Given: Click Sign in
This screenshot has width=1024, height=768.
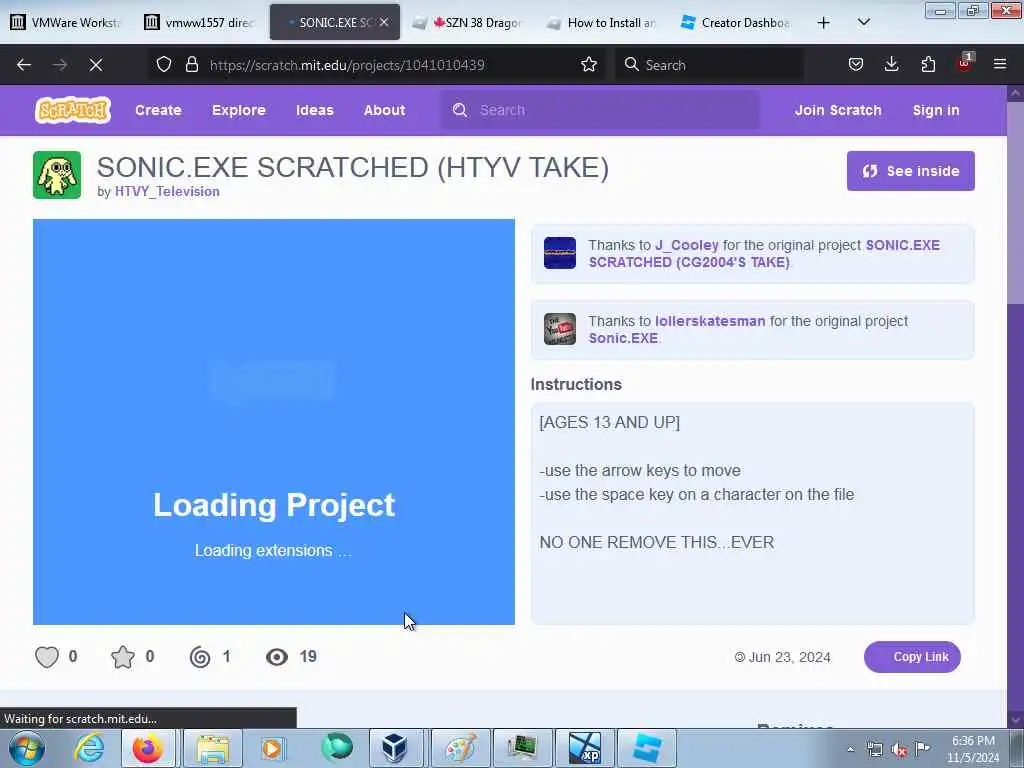Looking at the screenshot, I should point(936,110).
